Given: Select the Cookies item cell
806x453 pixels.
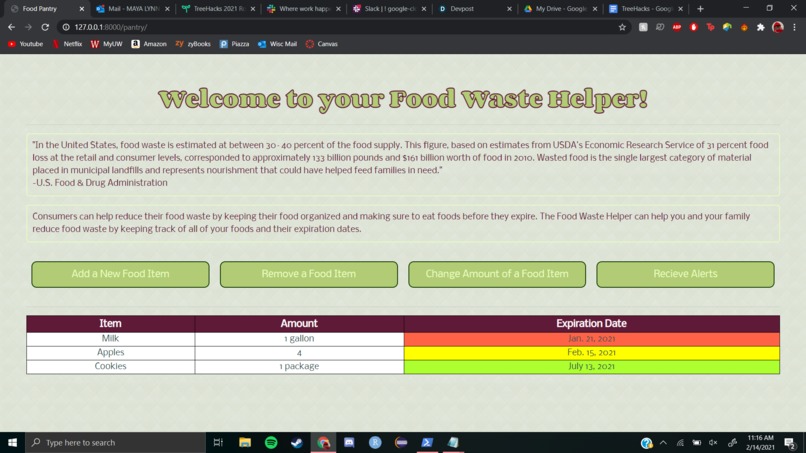Looking at the screenshot, I should click(x=111, y=366).
